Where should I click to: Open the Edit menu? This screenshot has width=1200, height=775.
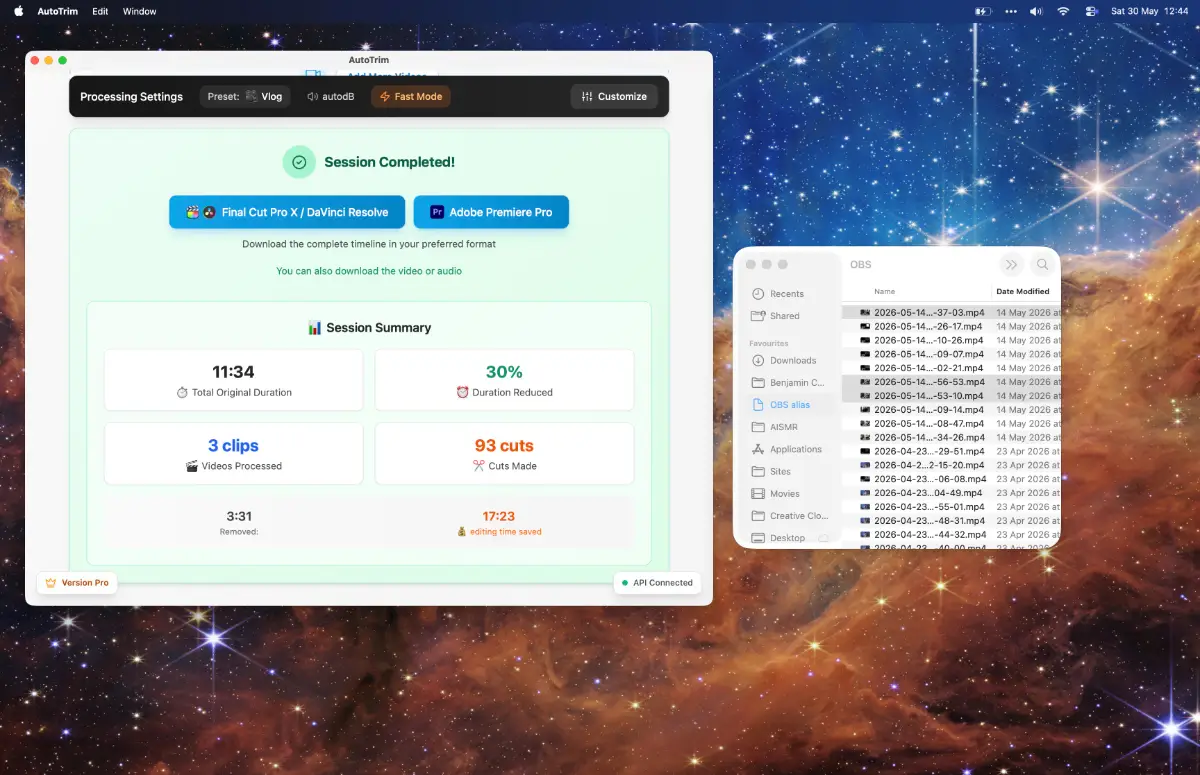pos(100,11)
